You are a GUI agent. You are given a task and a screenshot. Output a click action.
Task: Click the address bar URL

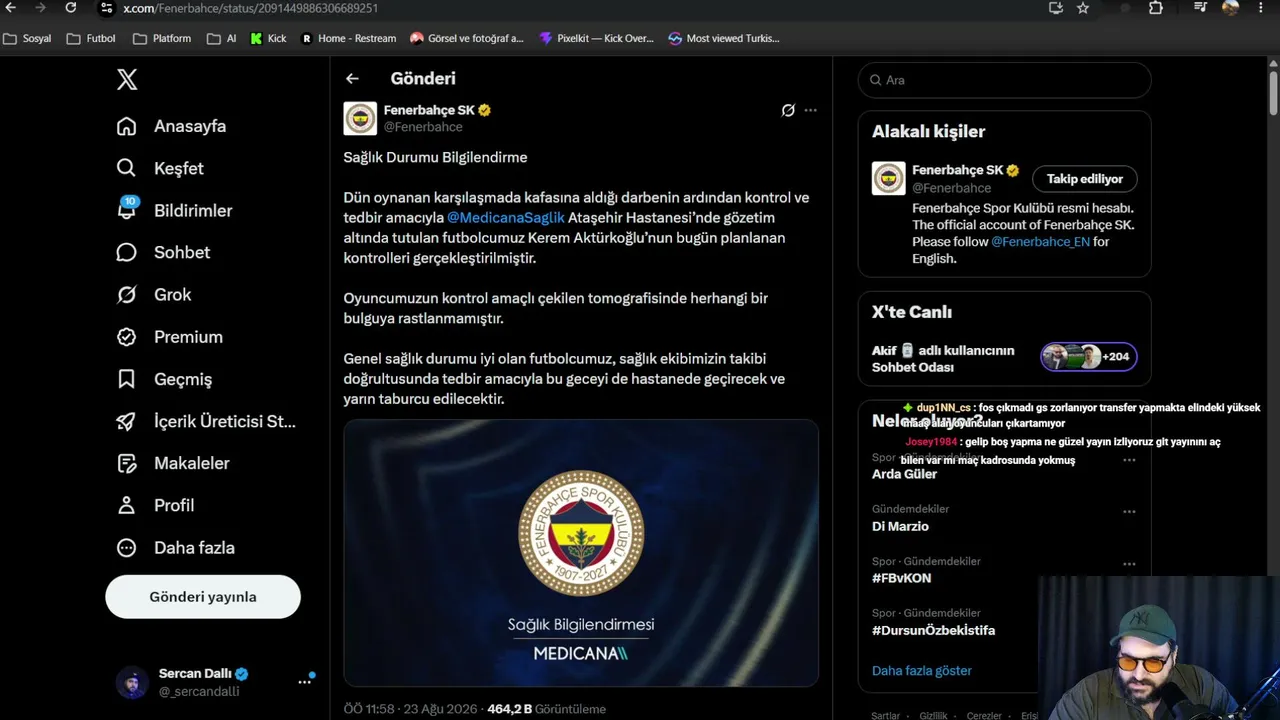(x=250, y=8)
